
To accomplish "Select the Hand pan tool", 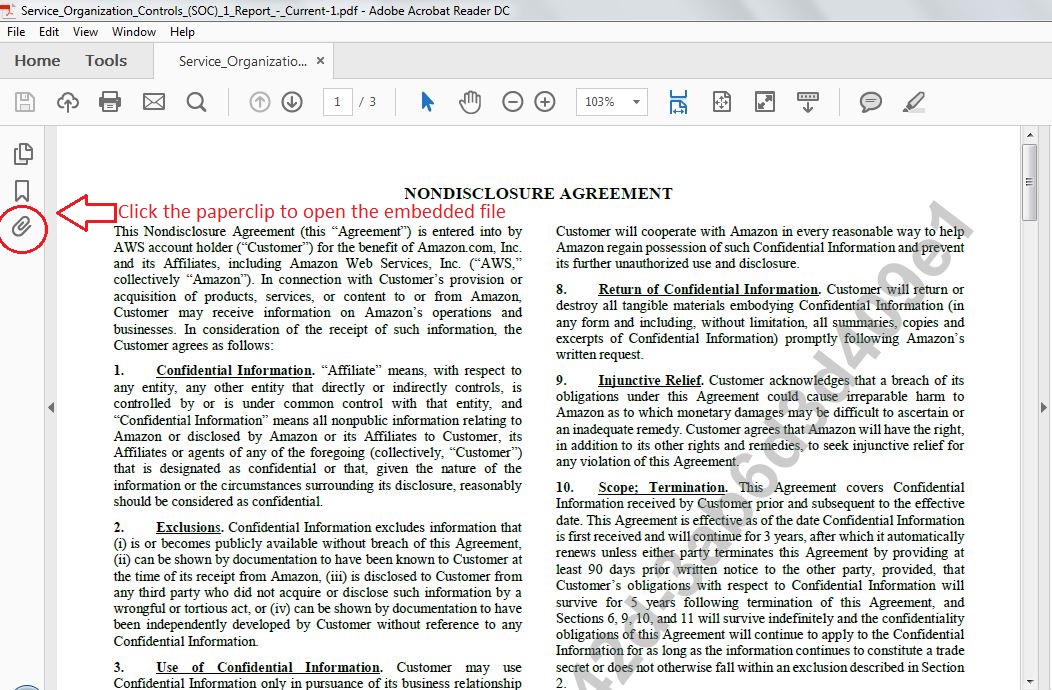I will point(470,102).
